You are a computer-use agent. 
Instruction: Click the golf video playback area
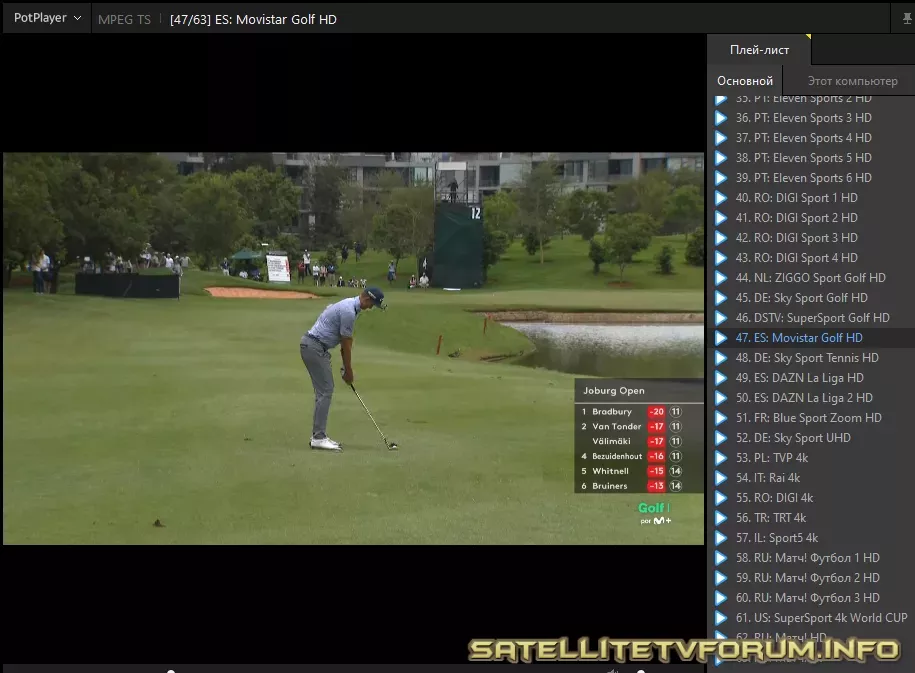point(354,348)
